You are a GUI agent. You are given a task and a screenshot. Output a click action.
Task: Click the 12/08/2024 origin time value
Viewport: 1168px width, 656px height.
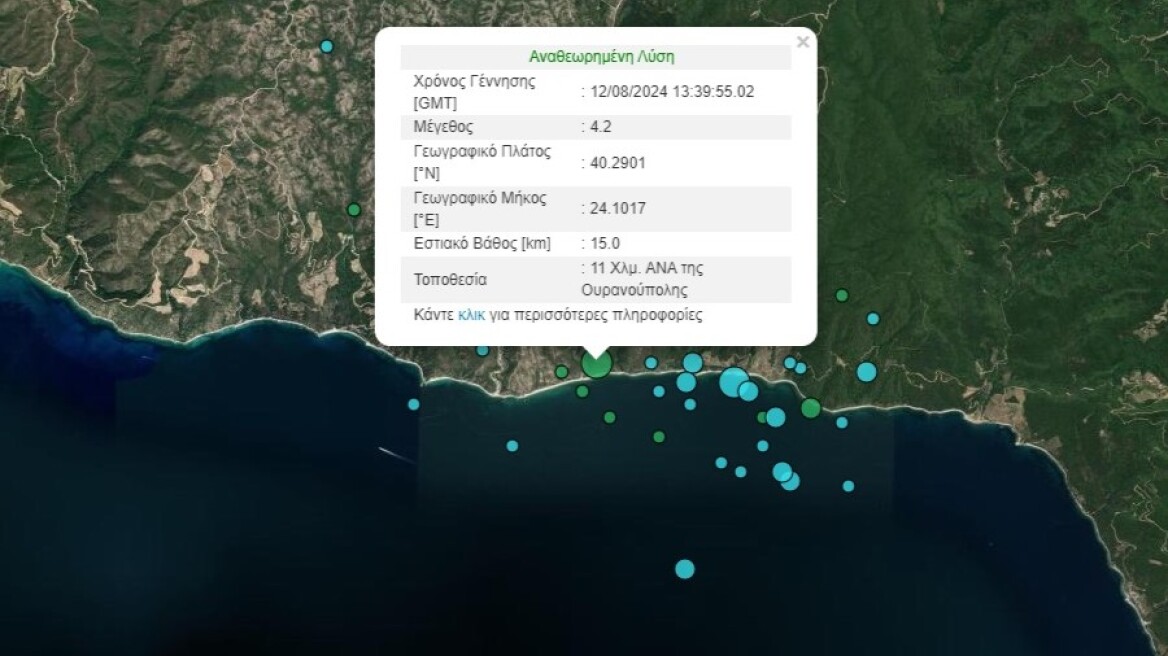[672, 92]
